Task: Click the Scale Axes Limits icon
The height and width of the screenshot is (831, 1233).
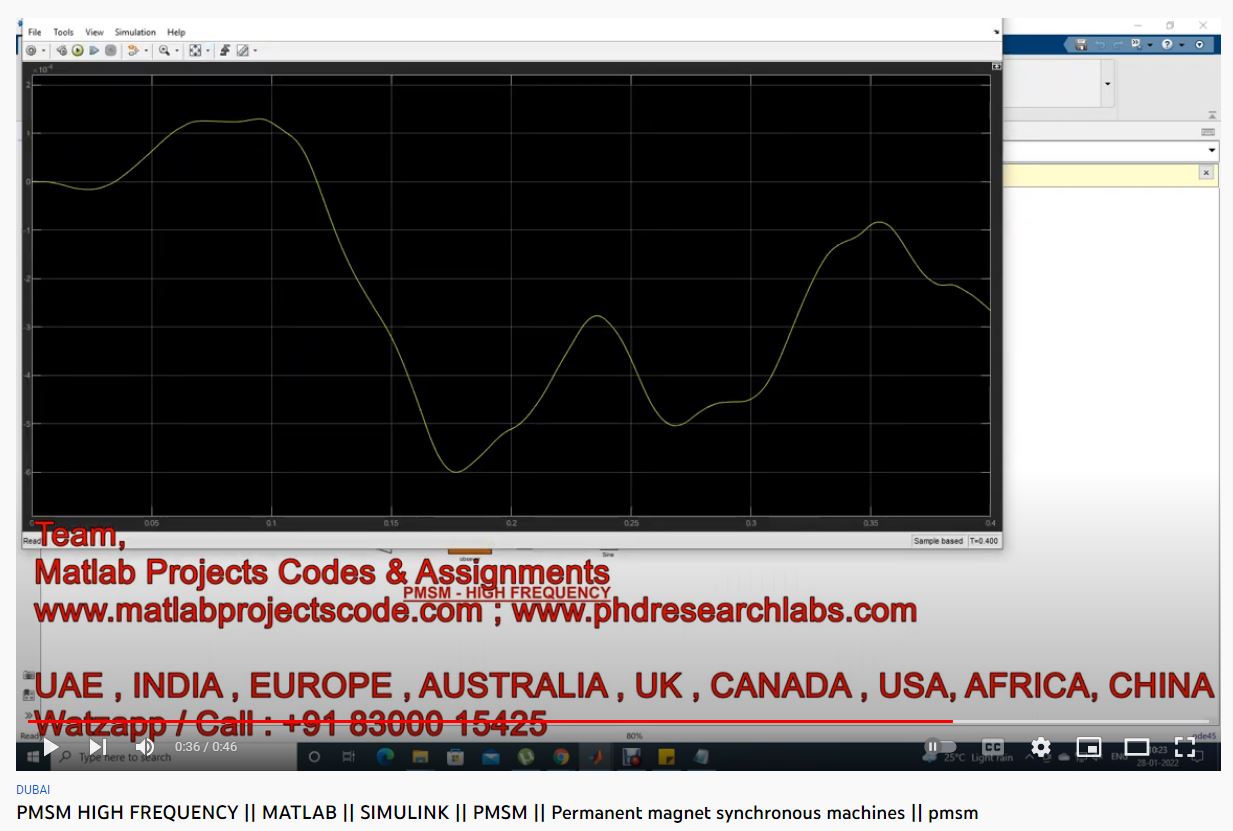Action: [x=195, y=50]
